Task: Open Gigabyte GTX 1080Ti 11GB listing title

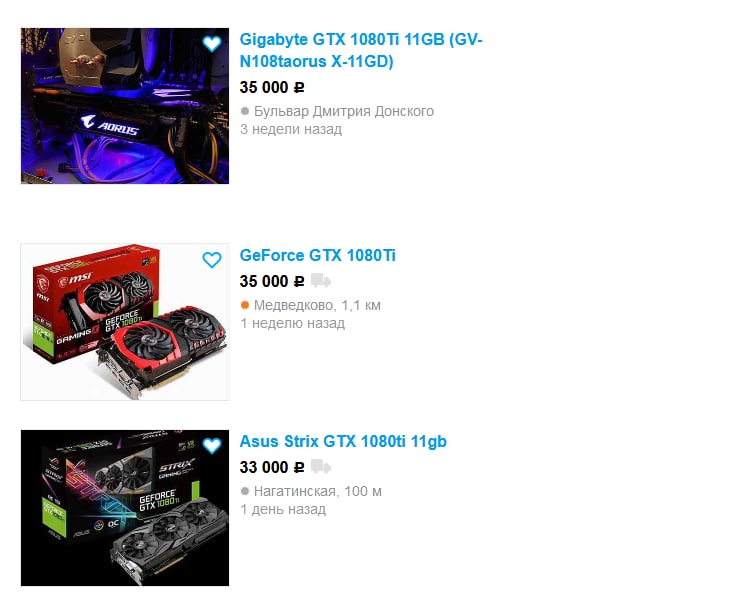Action: [361, 50]
